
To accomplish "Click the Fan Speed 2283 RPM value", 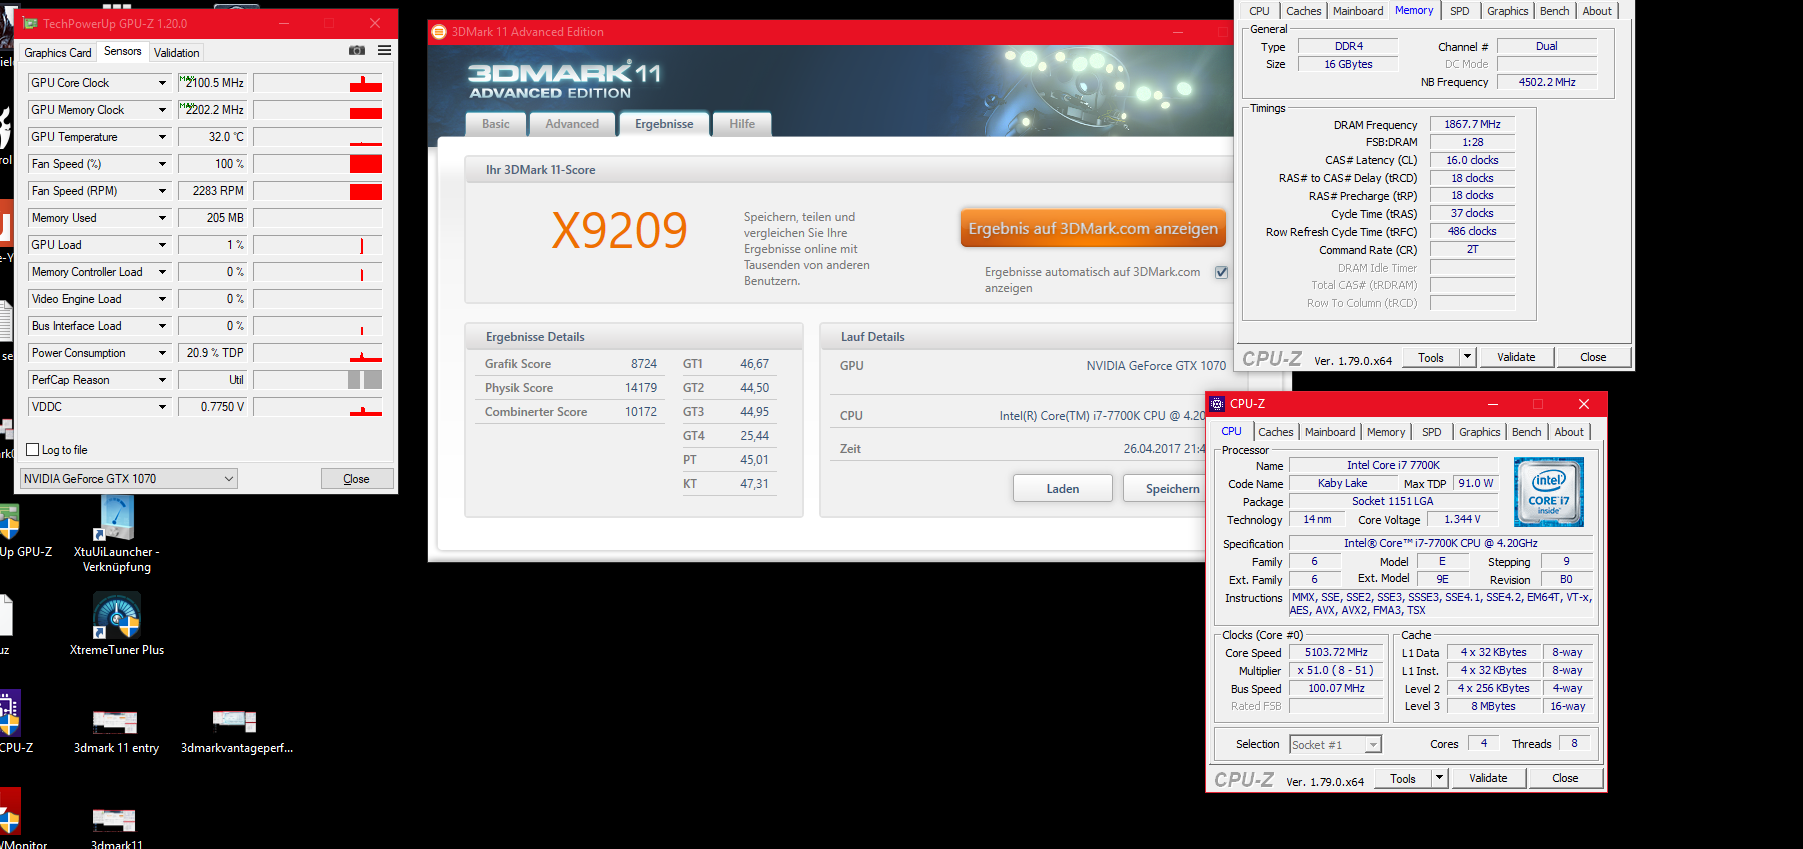I will pos(212,191).
